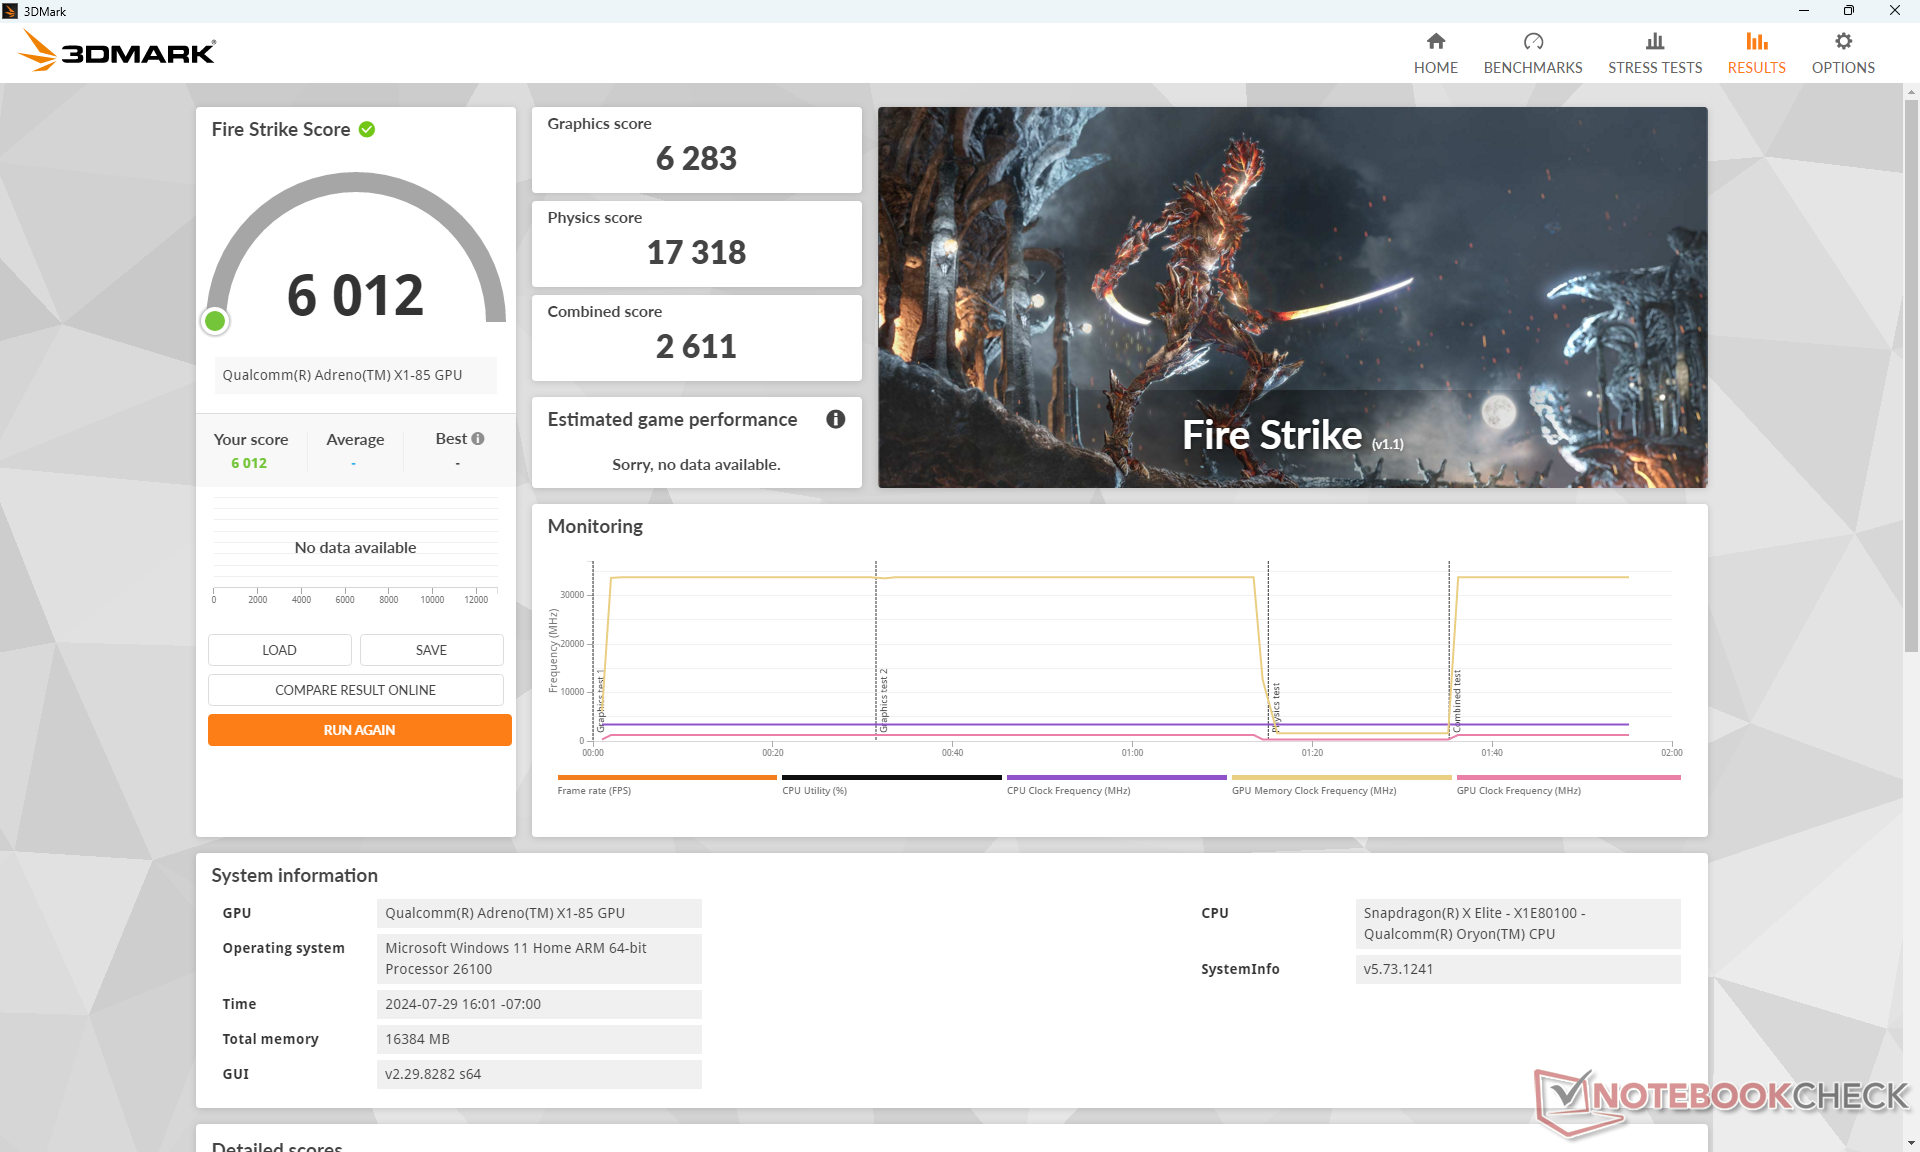Image resolution: width=1920 pixels, height=1152 pixels.
Task: Click the 3DMark logo
Action: tap(118, 51)
